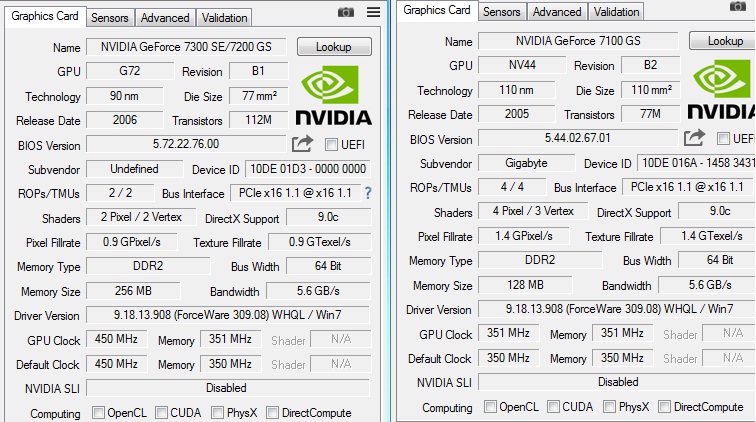Click Release Date value 2006
756x422 pixels.
pos(124,120)
